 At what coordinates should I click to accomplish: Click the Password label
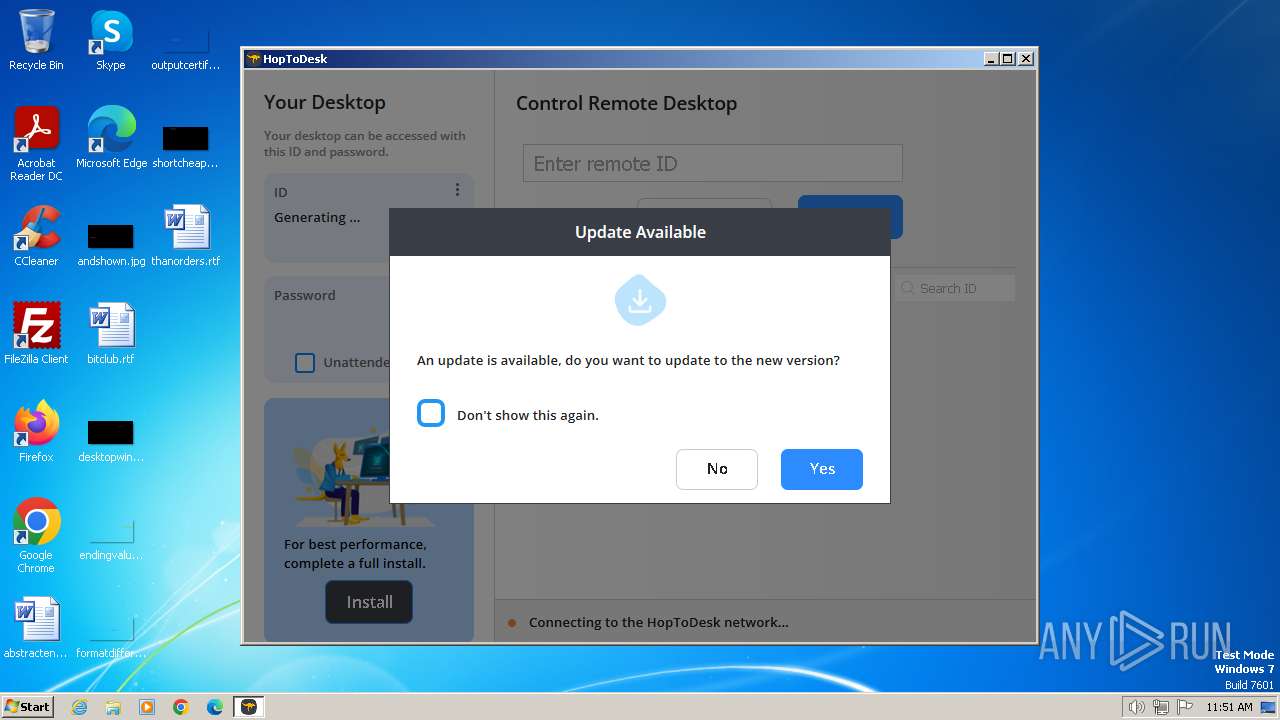click(x=305, y=295)
